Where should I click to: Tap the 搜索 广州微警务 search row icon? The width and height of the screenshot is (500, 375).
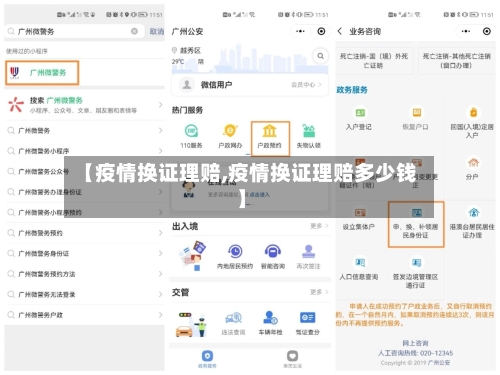[x=16, y=104]
